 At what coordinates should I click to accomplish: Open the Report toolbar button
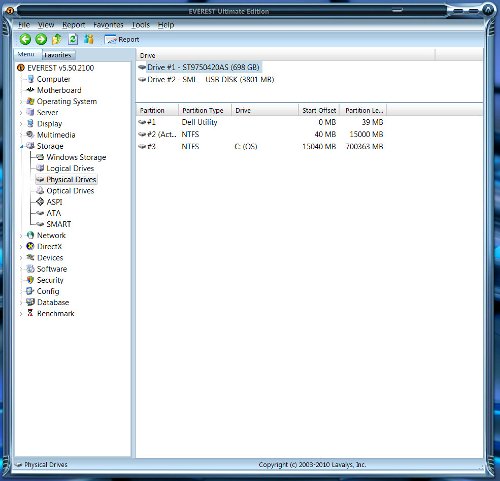tap(122, 40)
